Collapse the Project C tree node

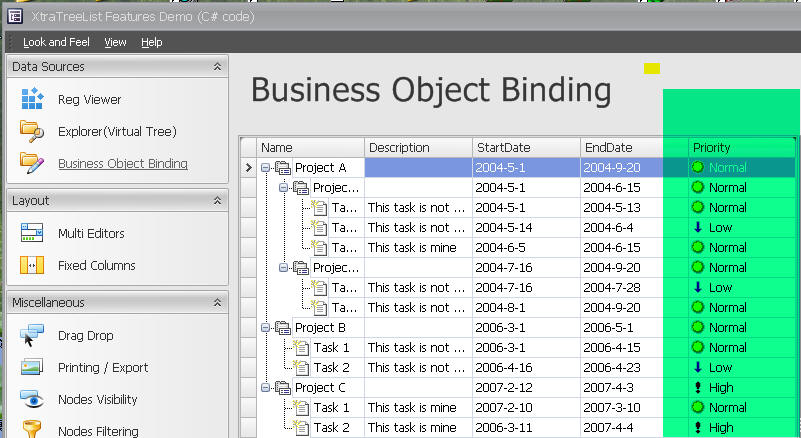pos(266,387)
